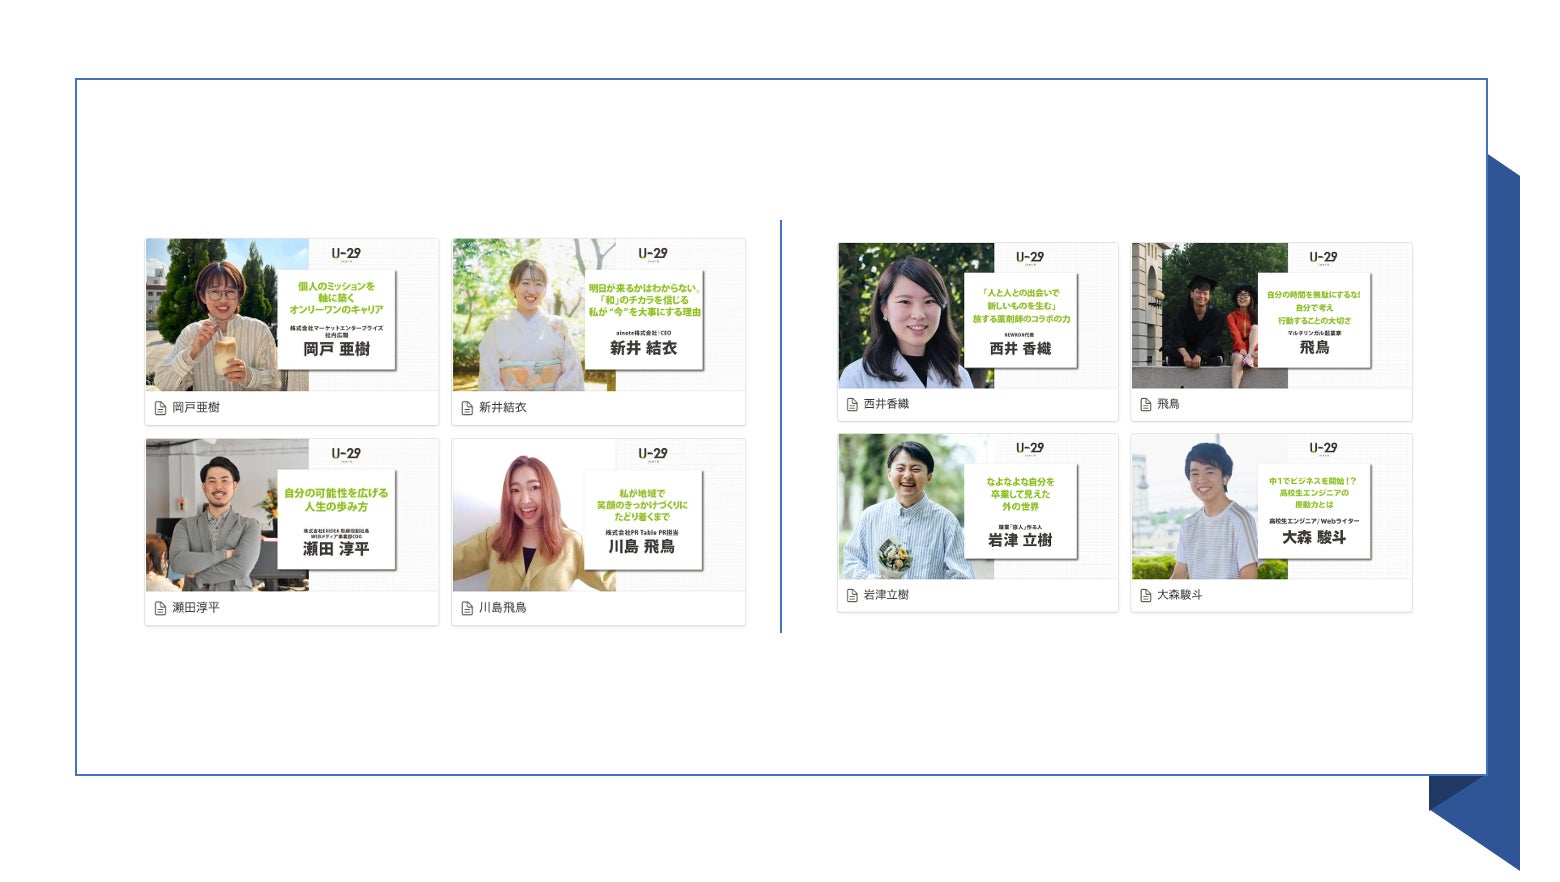Open the 飛鳥 graduation photo card
The image size is (1560, 882).
click(x=1272, y=315)
